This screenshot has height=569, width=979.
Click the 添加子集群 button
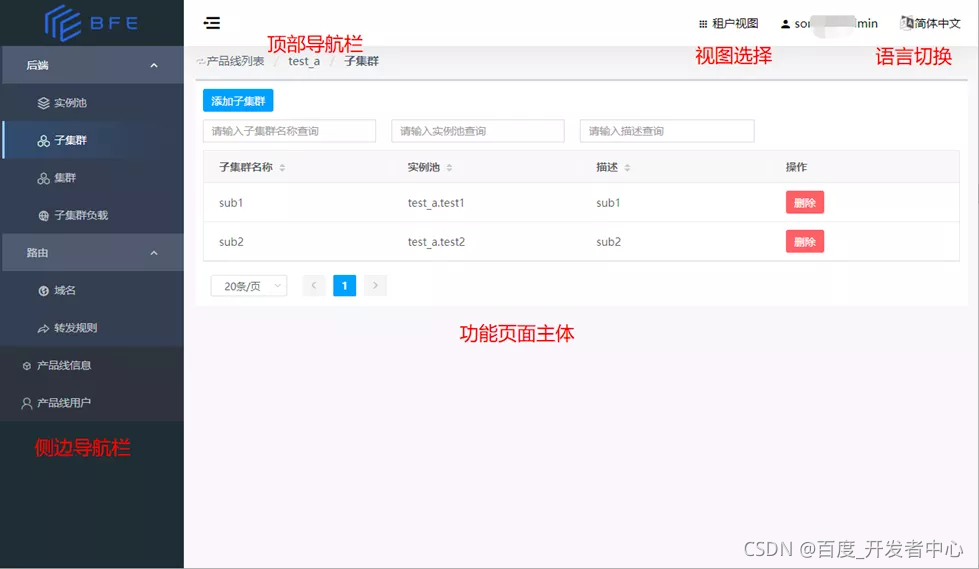tap(238, 101)
